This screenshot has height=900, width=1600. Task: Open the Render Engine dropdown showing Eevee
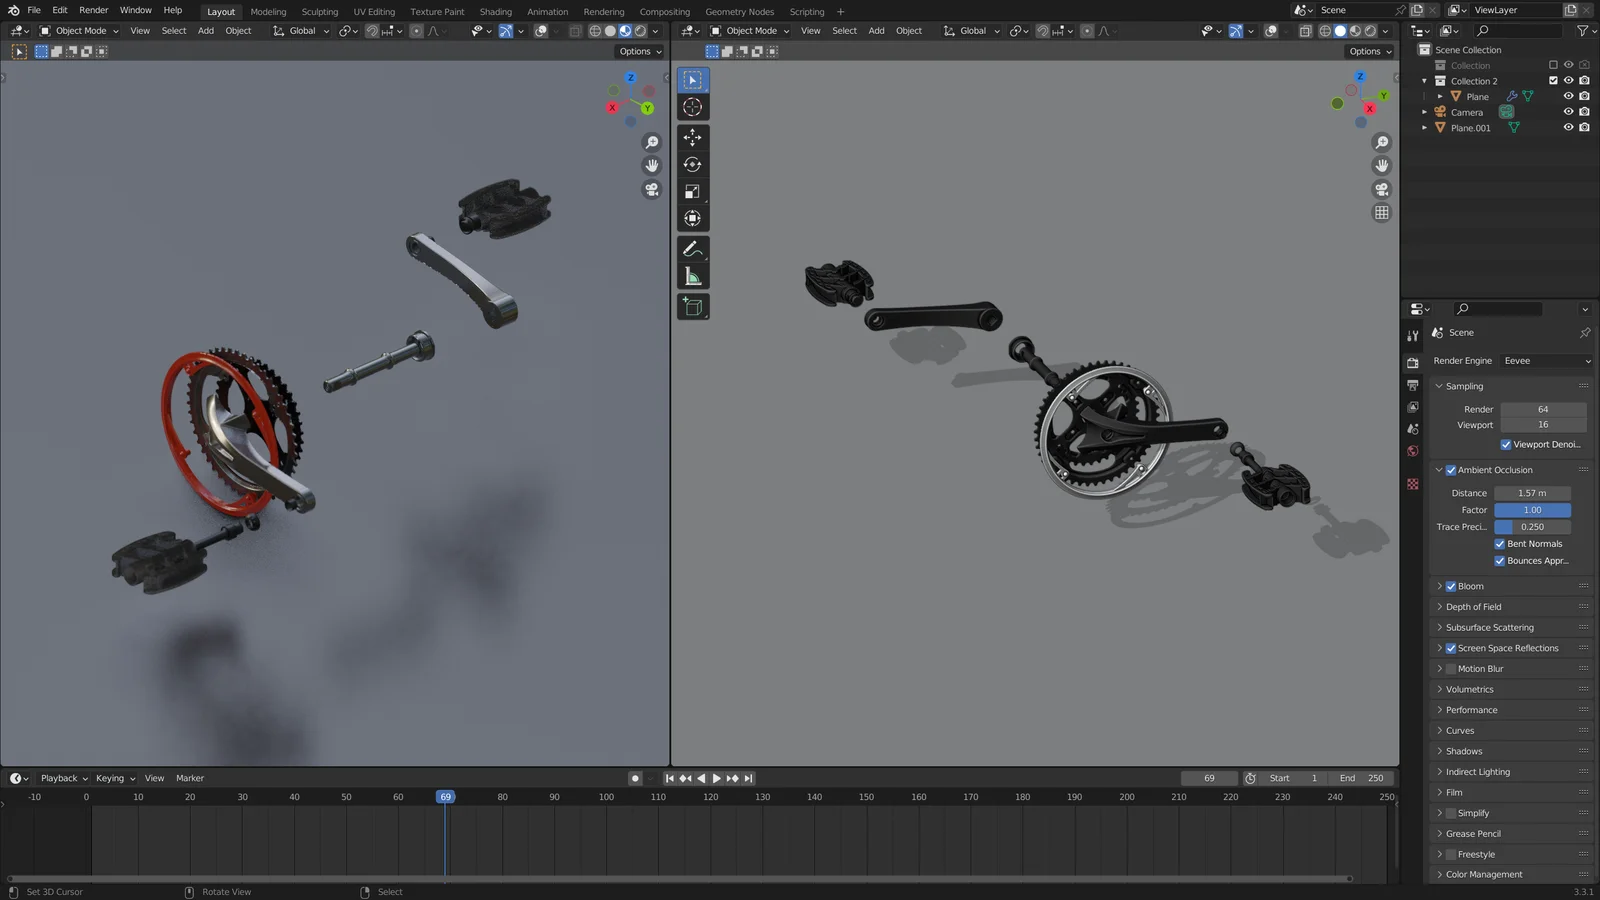(x=1545, y=360)
